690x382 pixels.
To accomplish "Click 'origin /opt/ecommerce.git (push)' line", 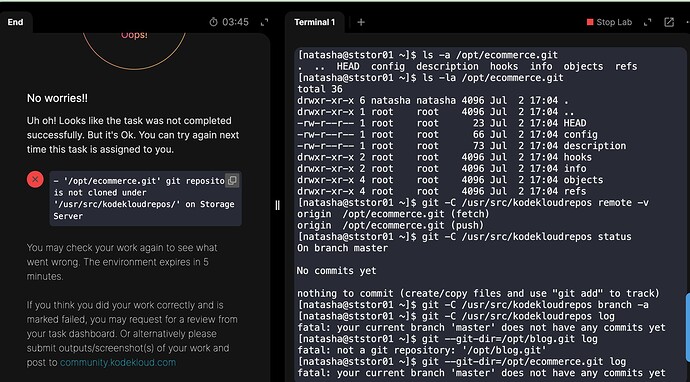I will click(x=391, y=225).
